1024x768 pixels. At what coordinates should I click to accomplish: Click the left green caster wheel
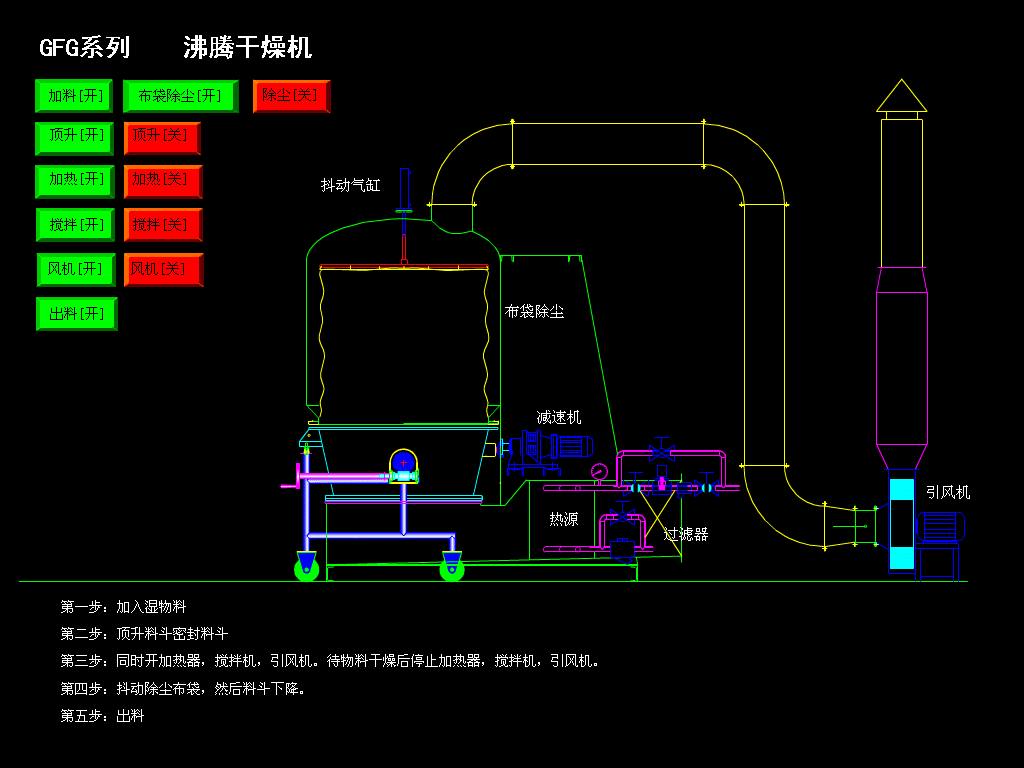[x=307, y=569]
